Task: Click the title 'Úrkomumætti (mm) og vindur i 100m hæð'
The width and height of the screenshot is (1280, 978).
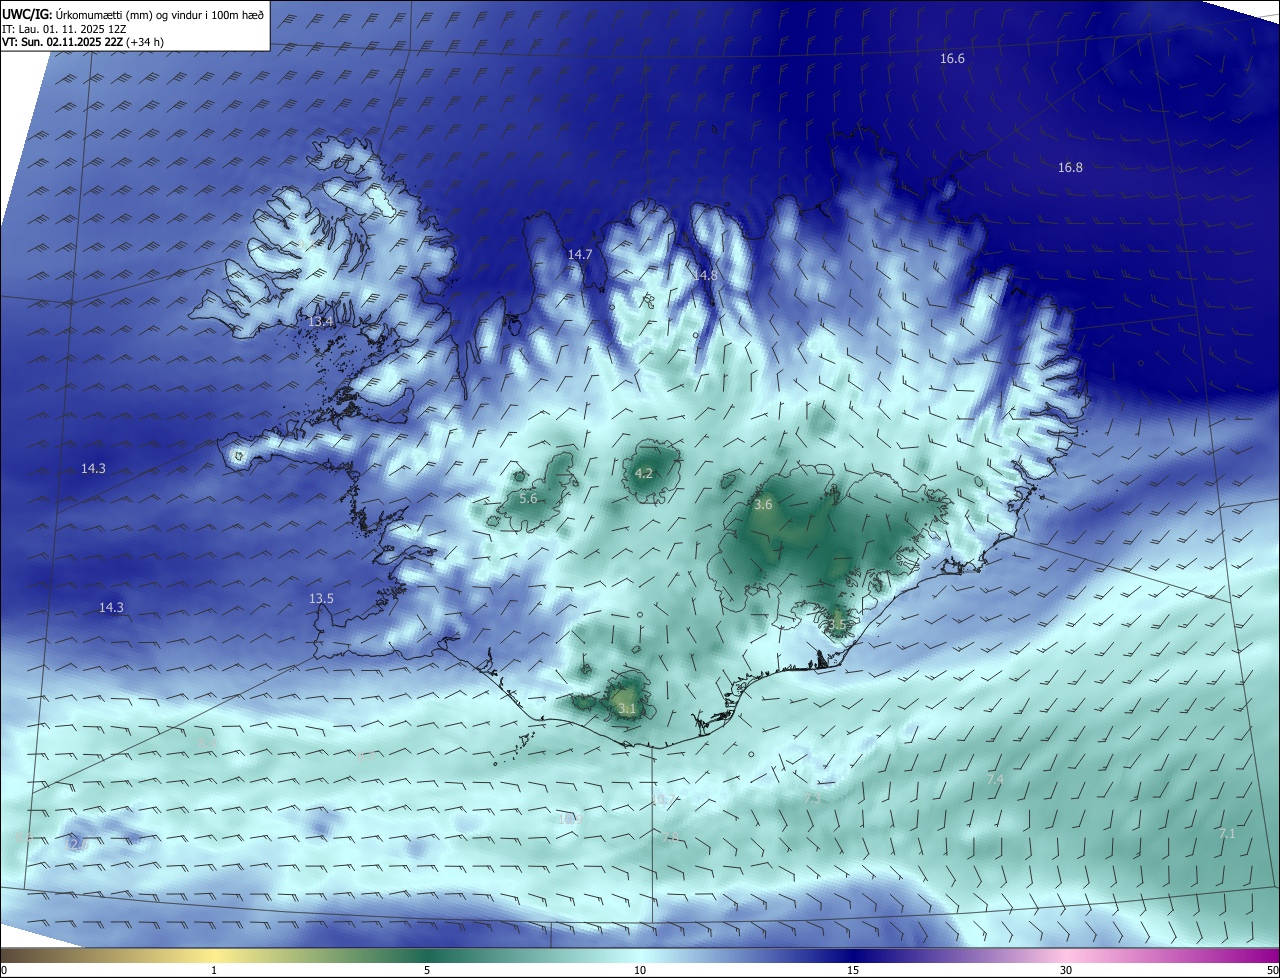Action: click(x=160, y=14)
